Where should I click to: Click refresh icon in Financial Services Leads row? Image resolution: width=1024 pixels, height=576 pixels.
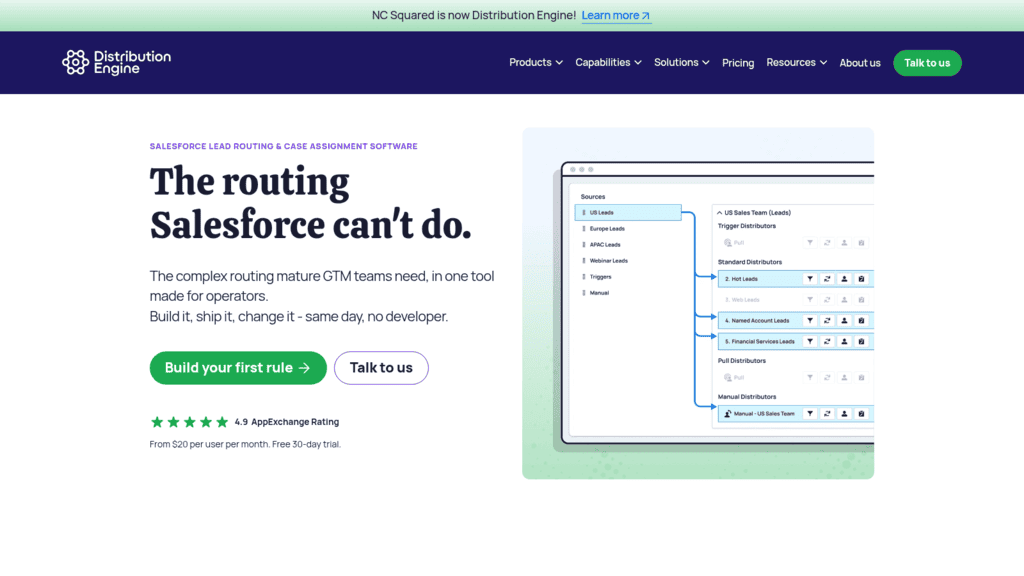click(827, 342)
